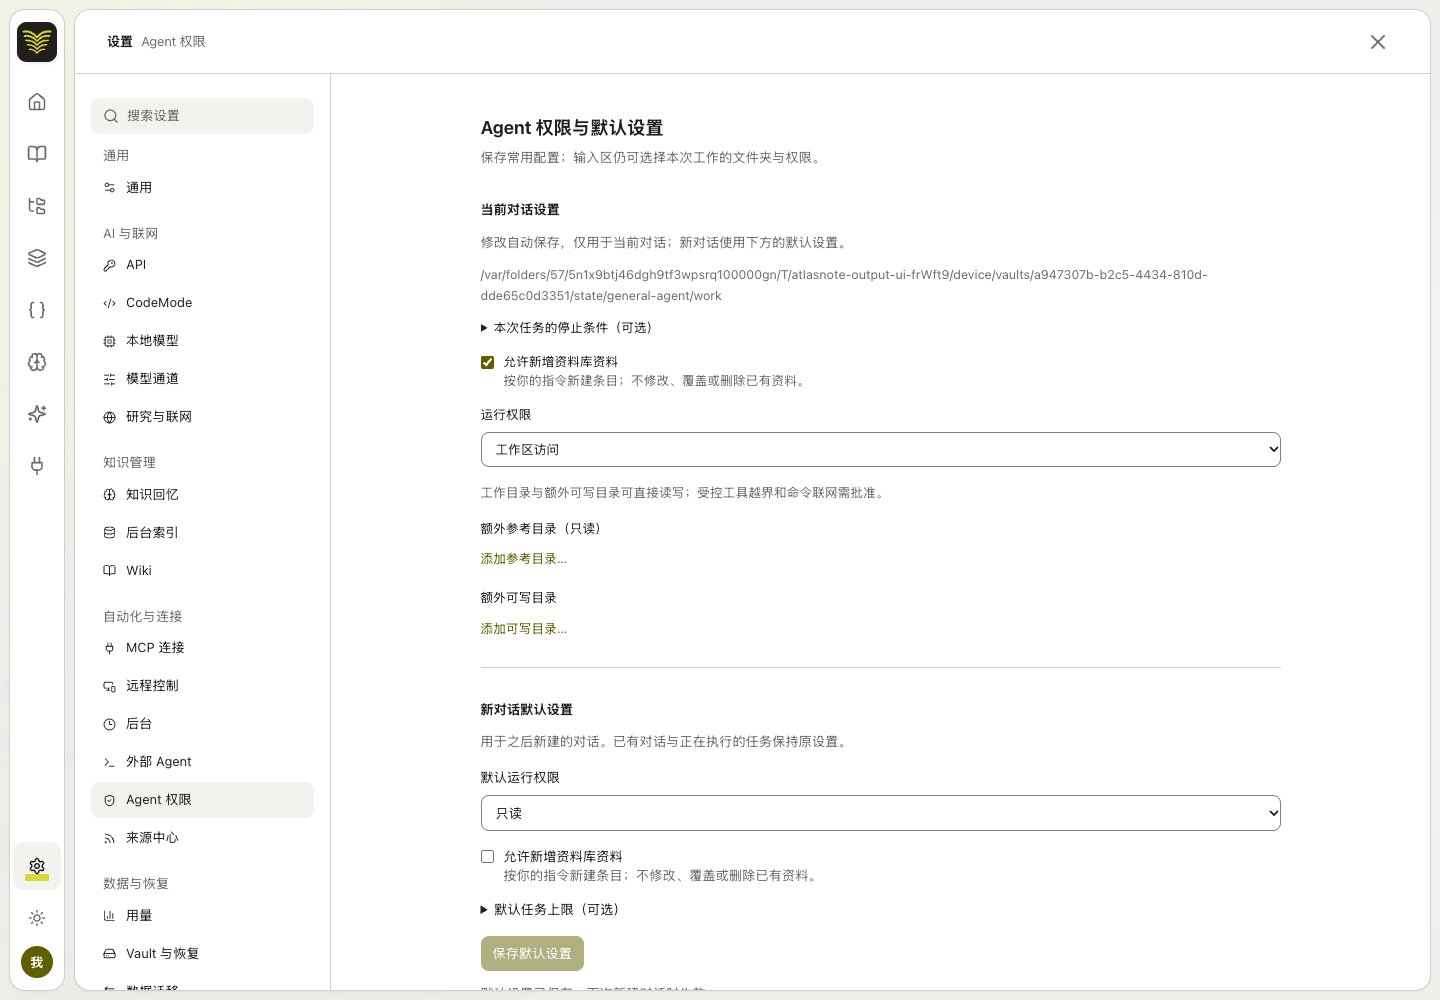Screen dimensions: 1440x1000
Task: Open Wiki settings
Action: (x=202, y=571)
